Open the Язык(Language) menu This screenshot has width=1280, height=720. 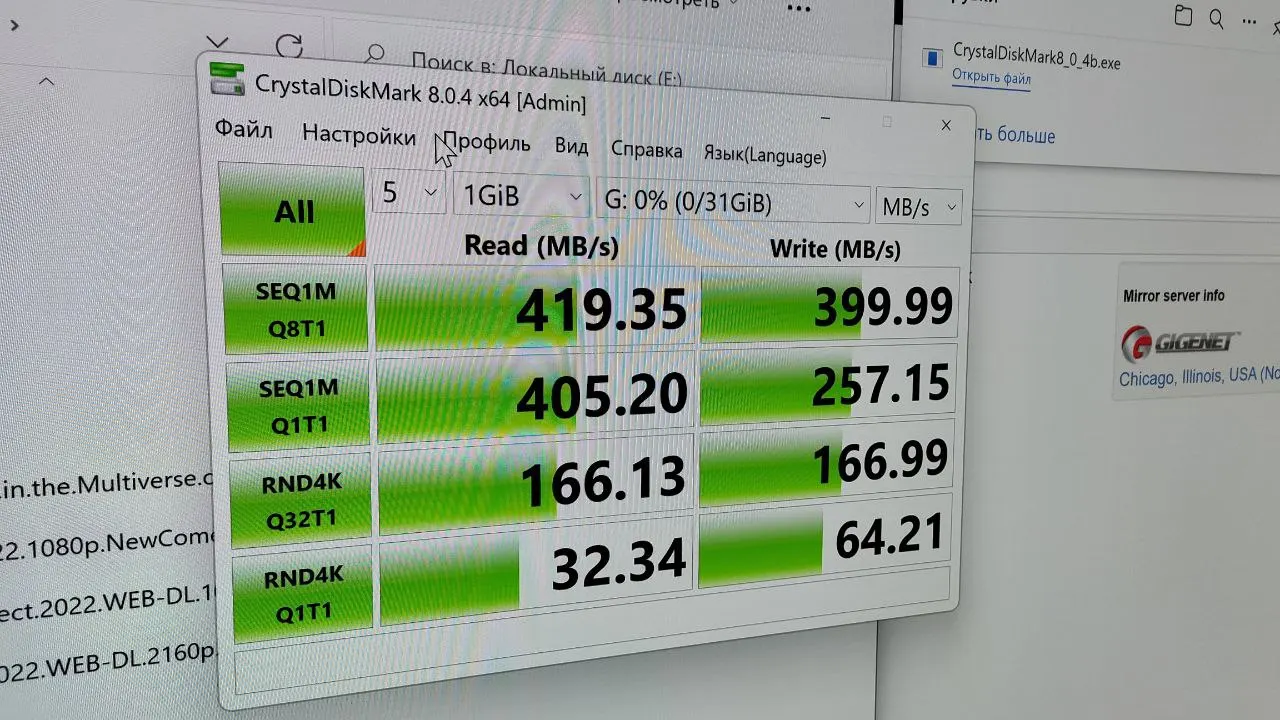[x=765, y=155]
